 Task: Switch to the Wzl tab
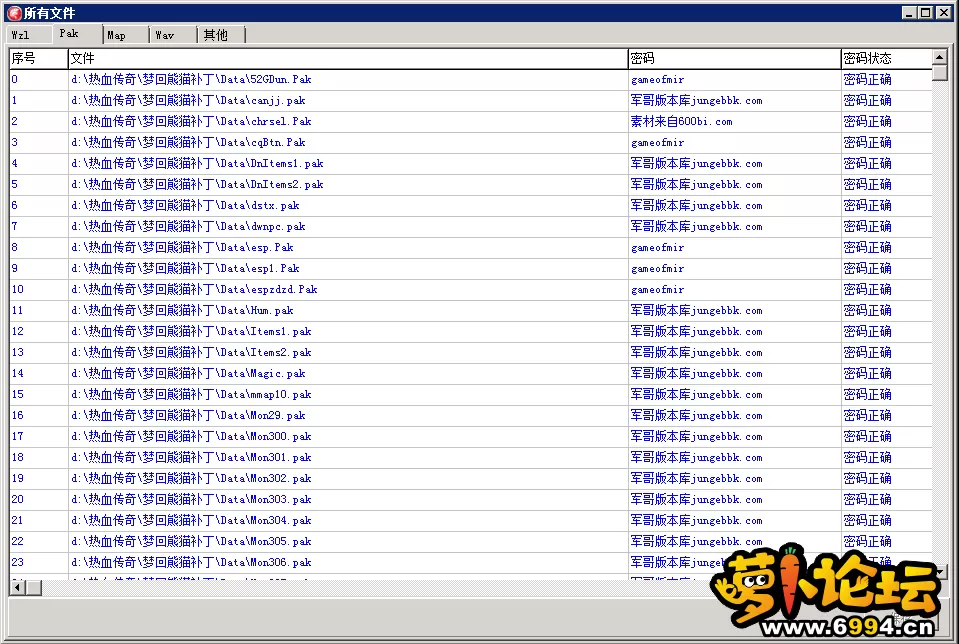[x=28, y=35]
